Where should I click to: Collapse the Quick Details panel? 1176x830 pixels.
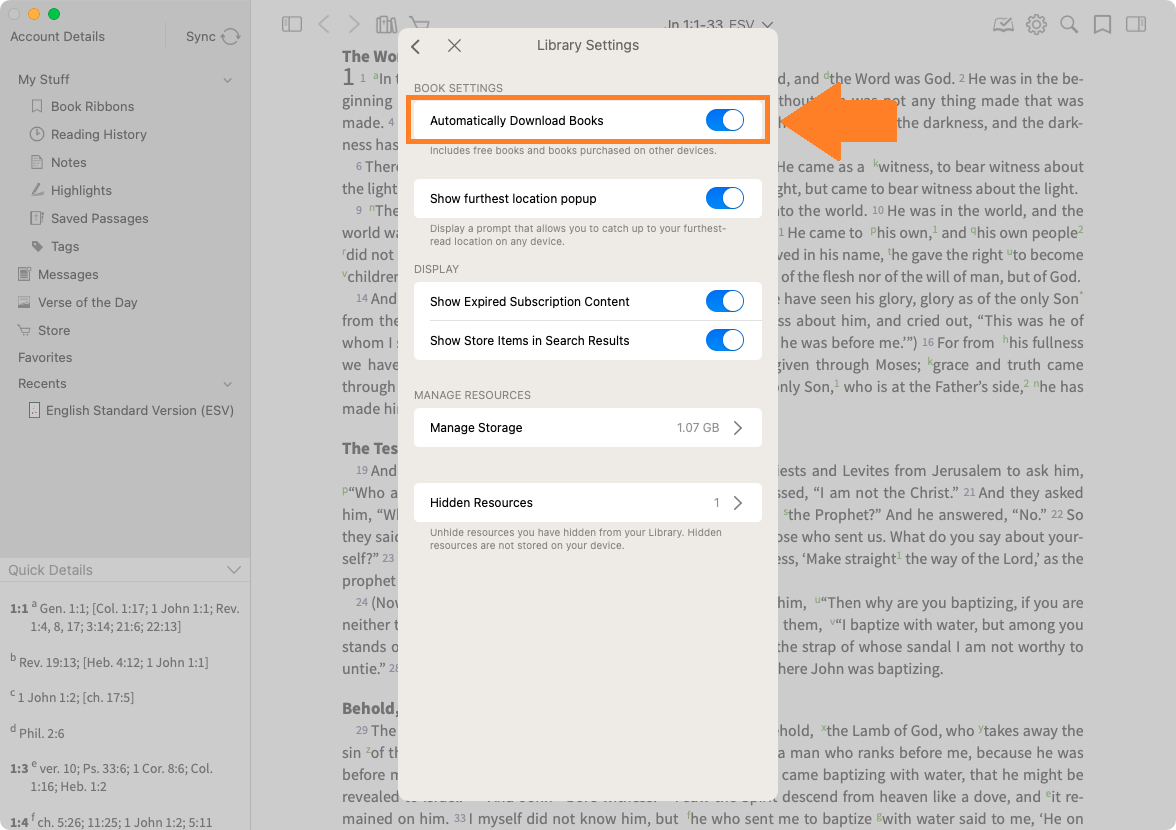(234, 570)
